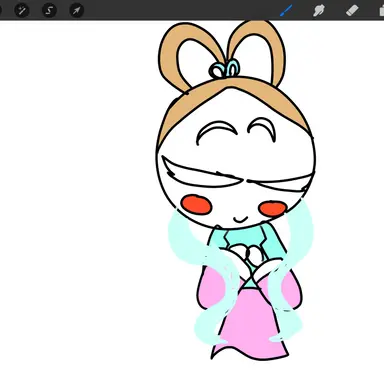Select the Smudge finger tool
384x384 pixels.
click(319, 10)
